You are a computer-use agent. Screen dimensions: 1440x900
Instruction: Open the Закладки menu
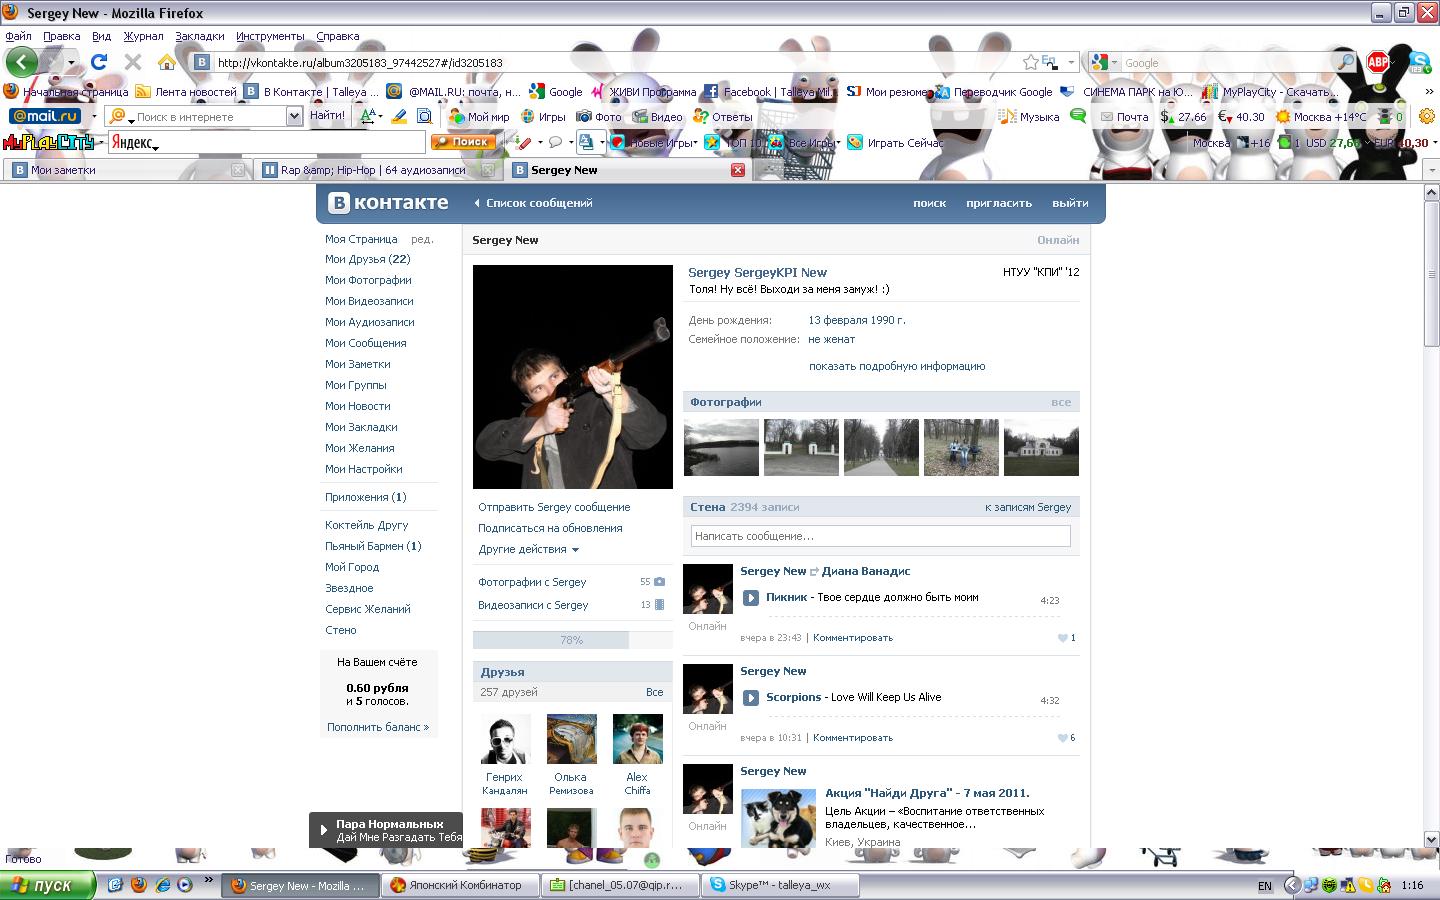[x=199, y=36]
